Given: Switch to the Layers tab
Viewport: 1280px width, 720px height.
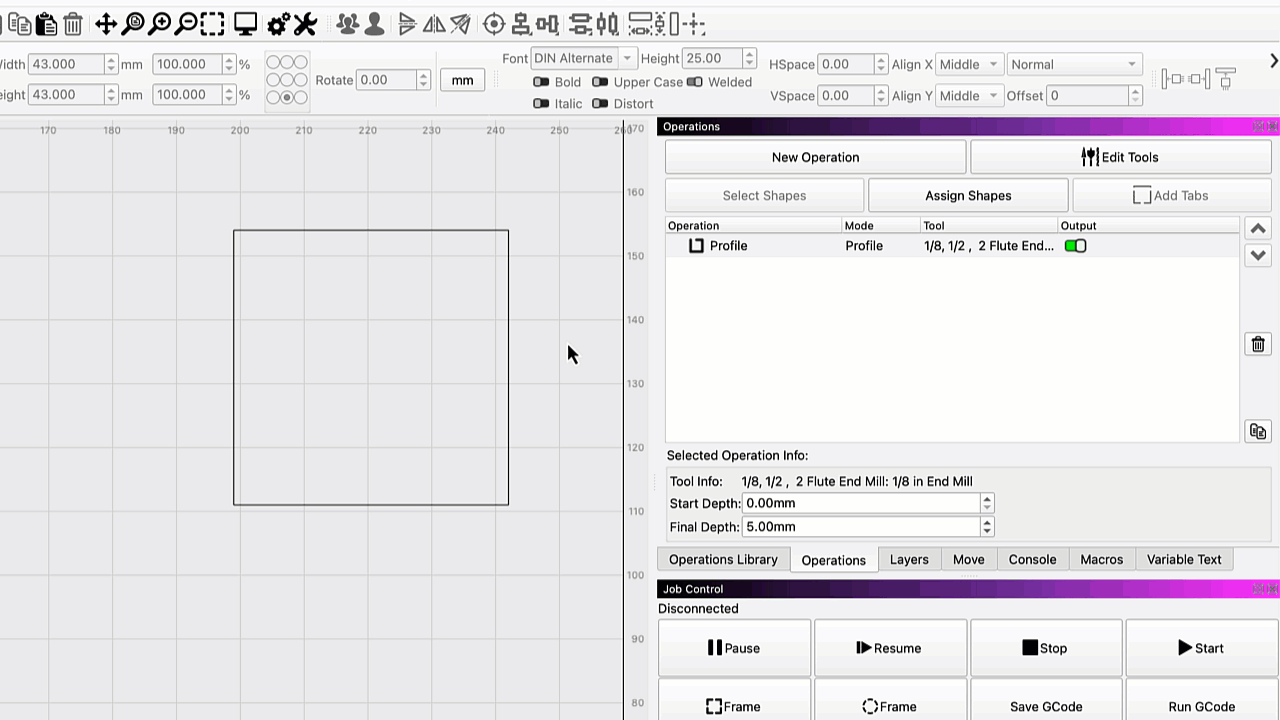Looking at the screenshot, I should [x=909, y=560].
